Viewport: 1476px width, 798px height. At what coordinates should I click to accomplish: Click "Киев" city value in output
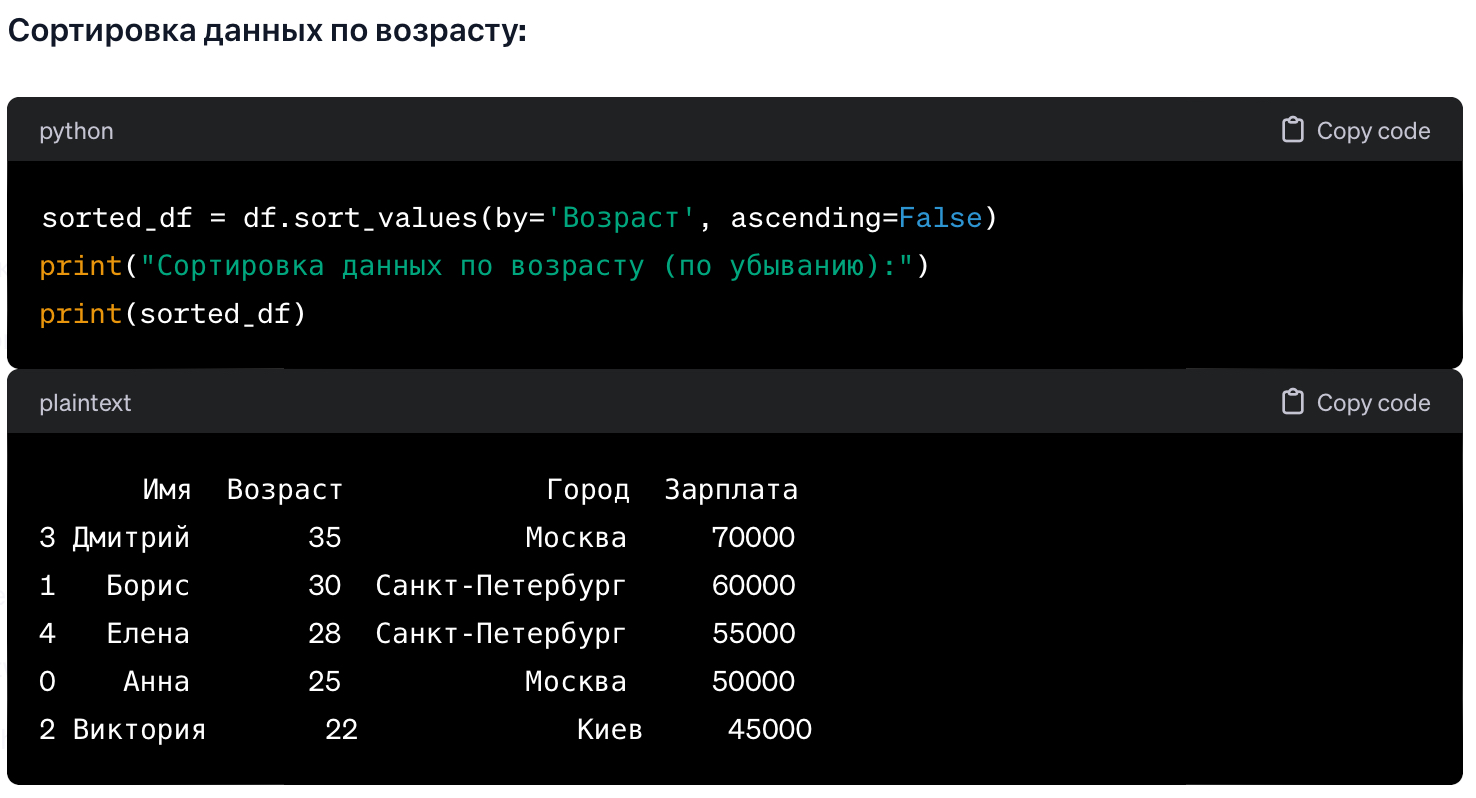(609, 730)
